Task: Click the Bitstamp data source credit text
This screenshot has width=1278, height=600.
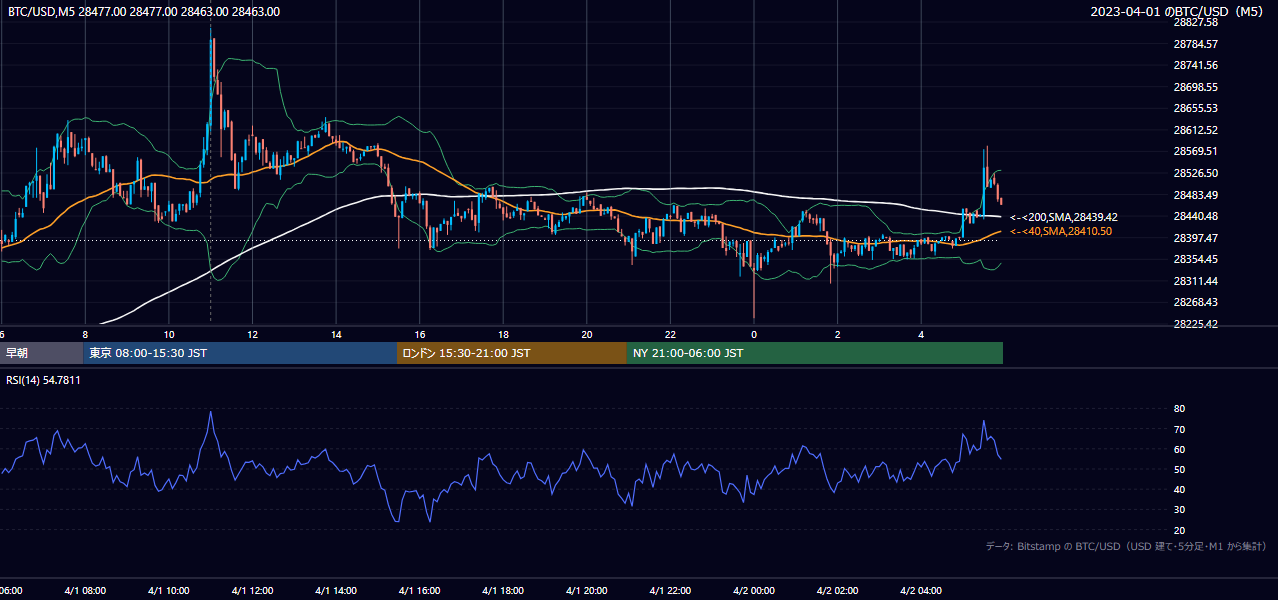Action: pyautogui.click(x=1126, y=546)
